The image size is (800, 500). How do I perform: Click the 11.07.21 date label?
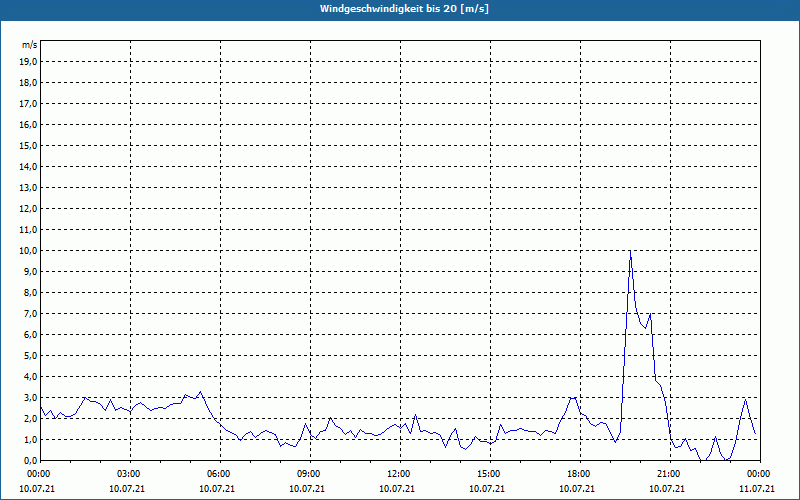(x=757, y=488)
